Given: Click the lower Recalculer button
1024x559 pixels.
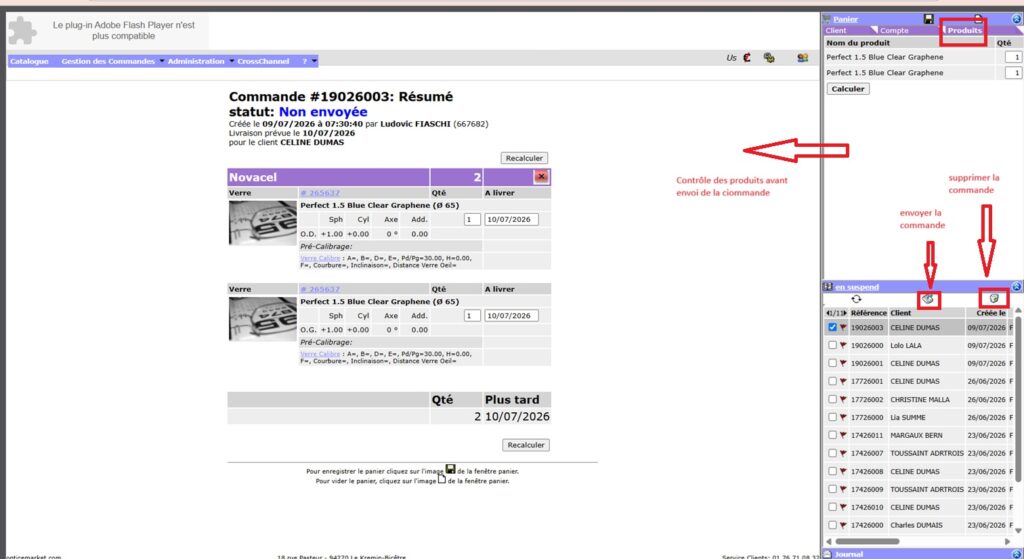Looking at the screenshot, I should point(526,445).
